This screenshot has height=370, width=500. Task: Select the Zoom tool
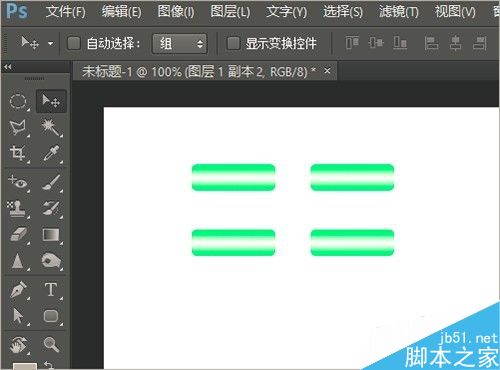pos(51,344)
